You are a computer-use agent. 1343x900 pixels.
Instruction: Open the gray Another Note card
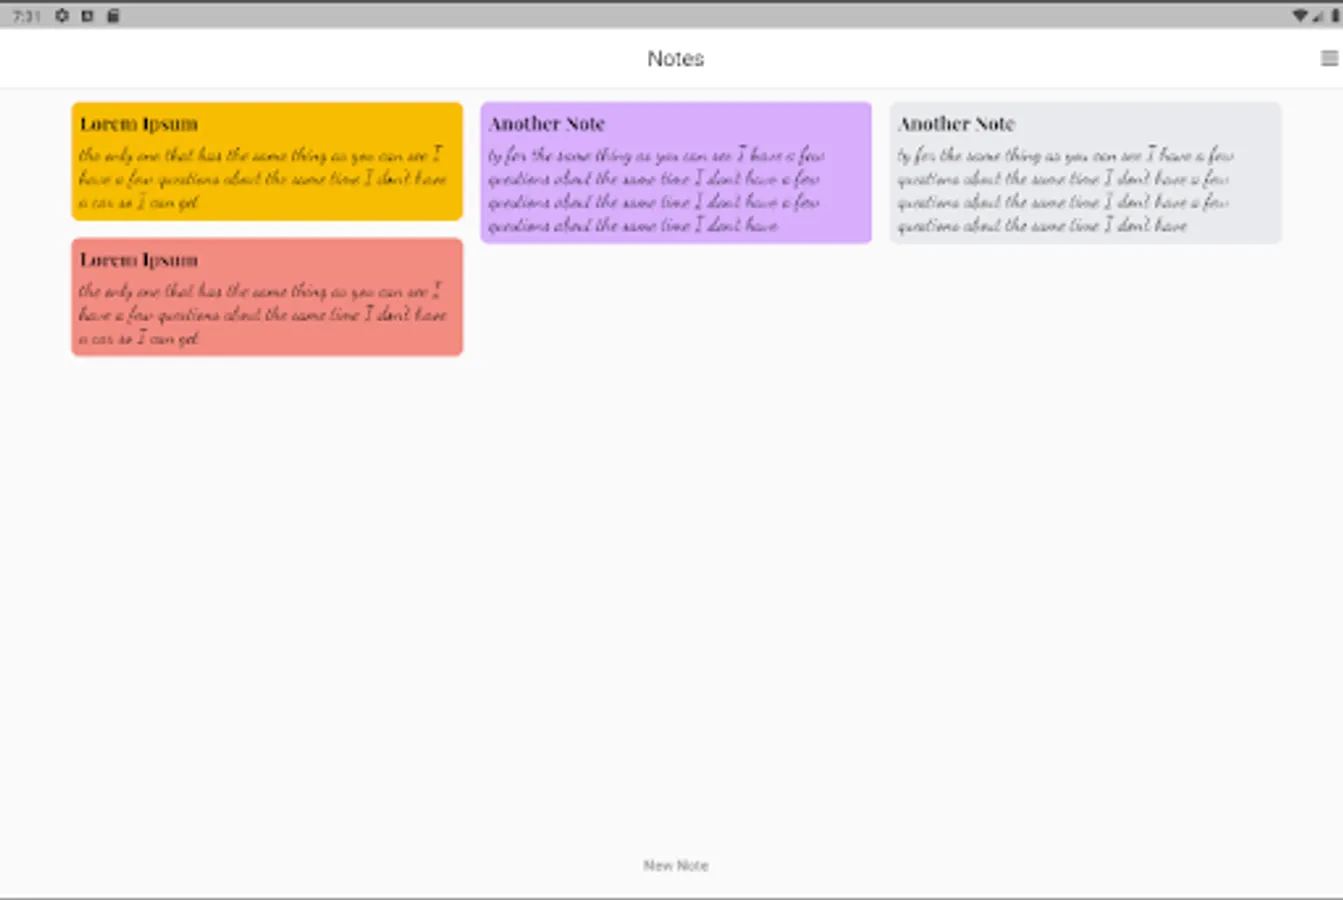pos(1085,170)
